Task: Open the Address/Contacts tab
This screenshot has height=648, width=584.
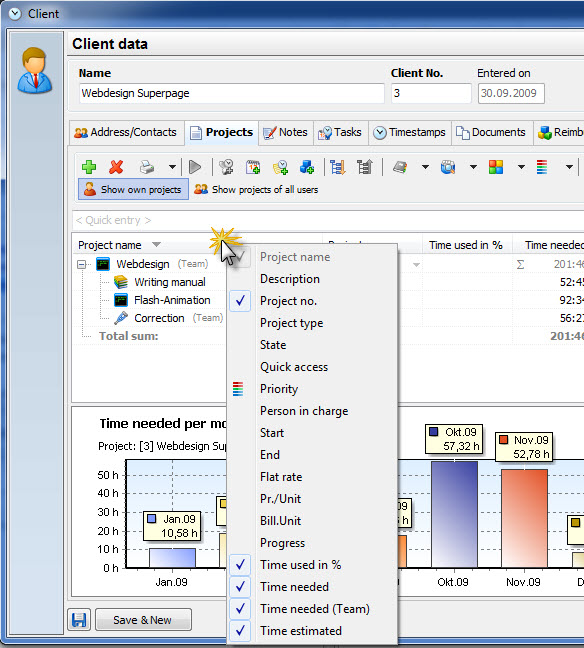Action: [126, 132]
